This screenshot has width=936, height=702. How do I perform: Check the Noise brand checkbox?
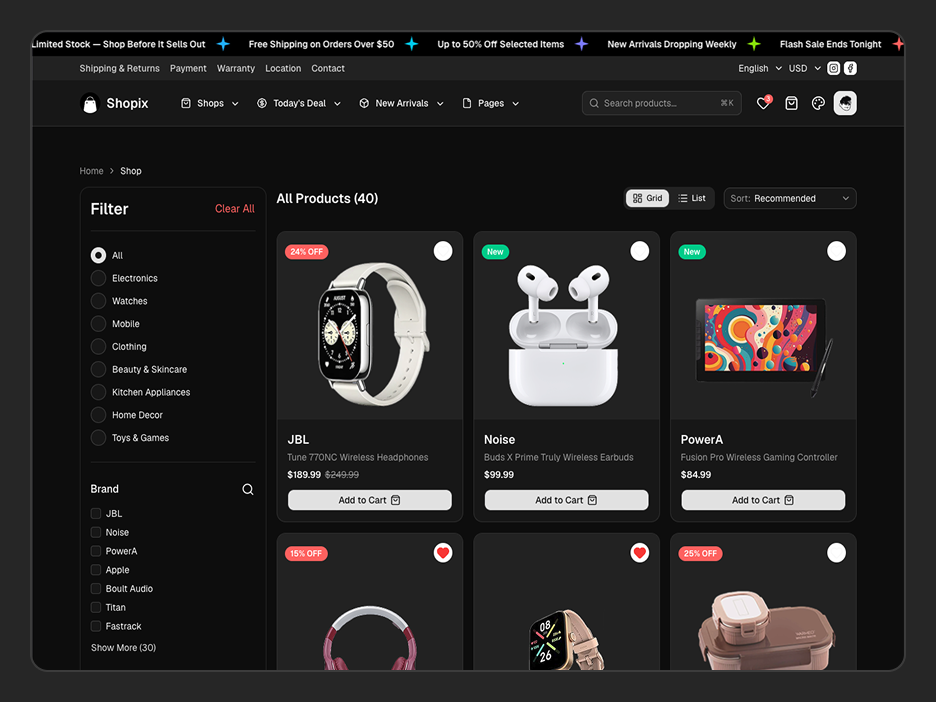click(96, 532)
